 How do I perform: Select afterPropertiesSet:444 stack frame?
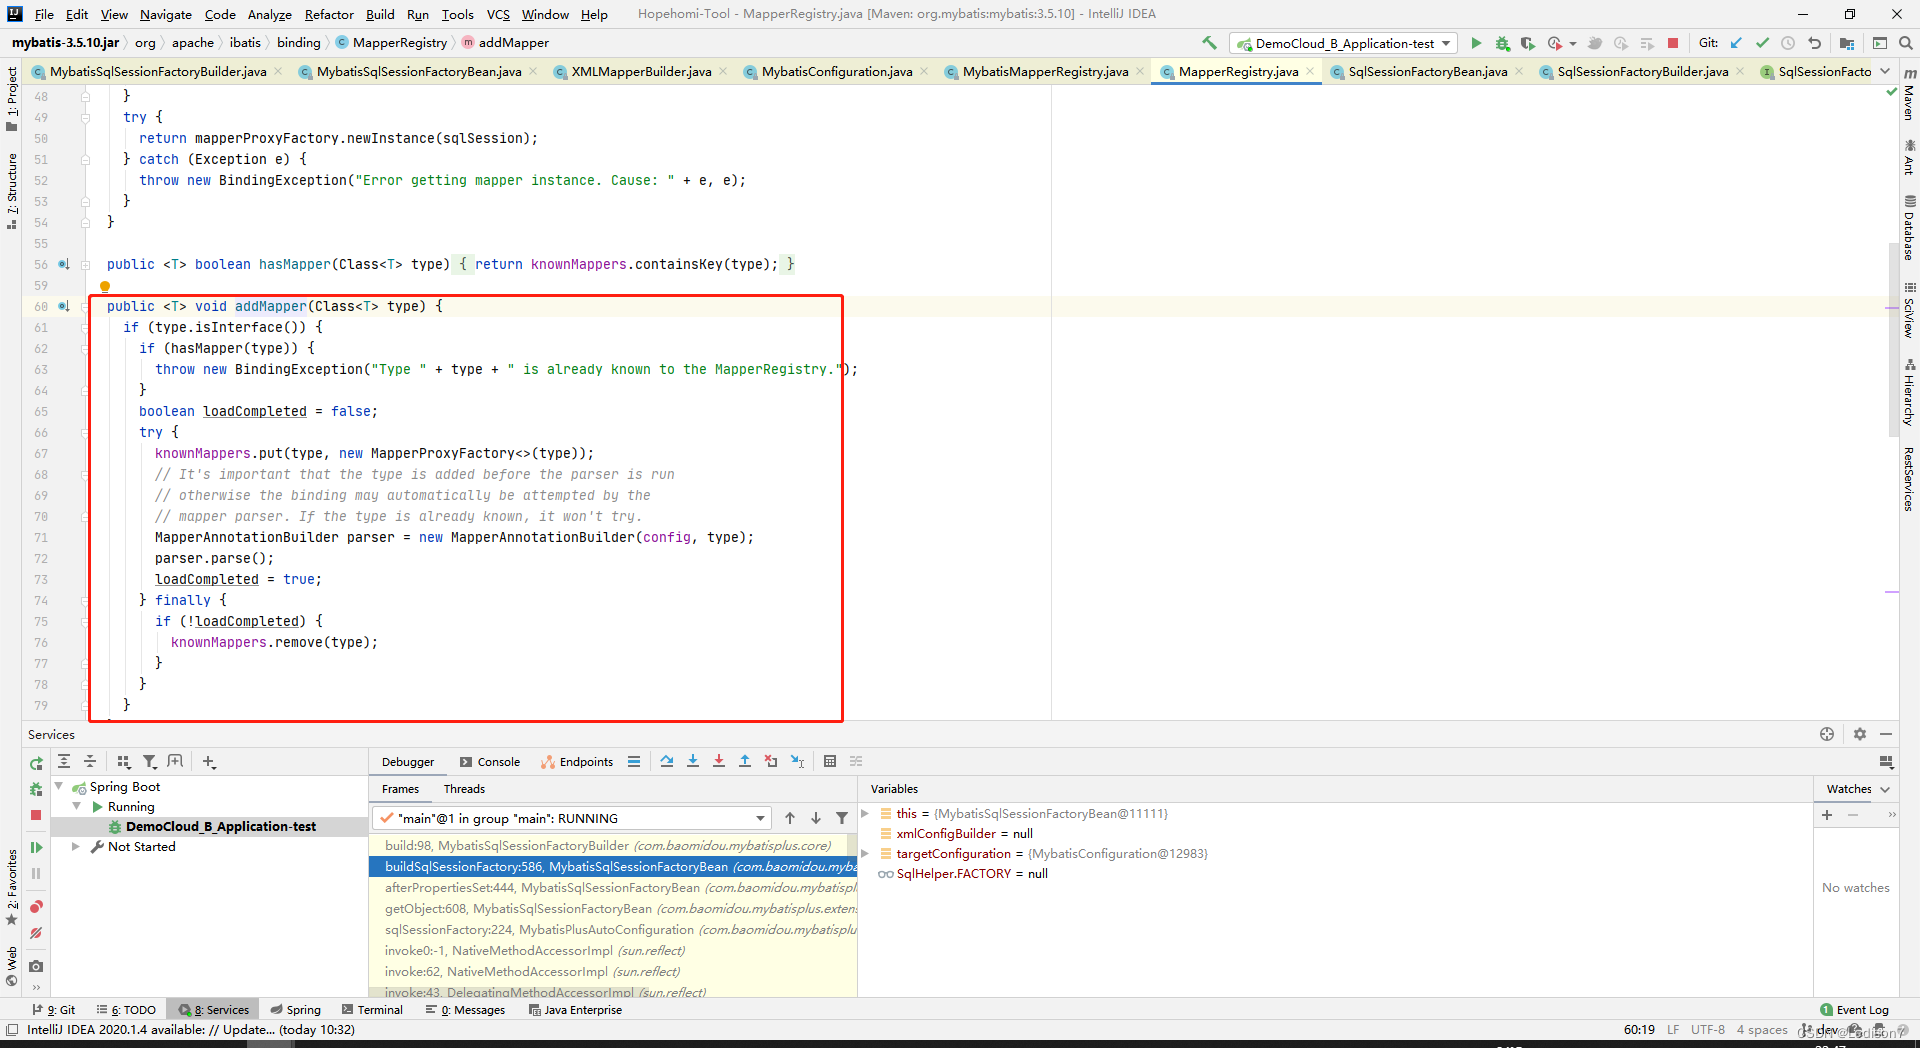click(613, 887)
